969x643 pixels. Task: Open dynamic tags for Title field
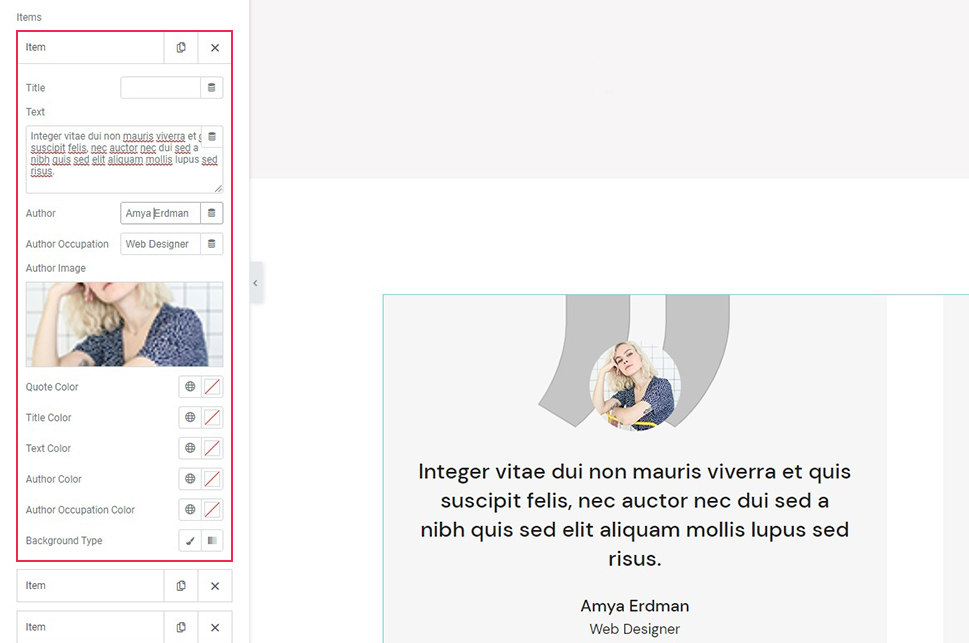click(x=211, y=88)
